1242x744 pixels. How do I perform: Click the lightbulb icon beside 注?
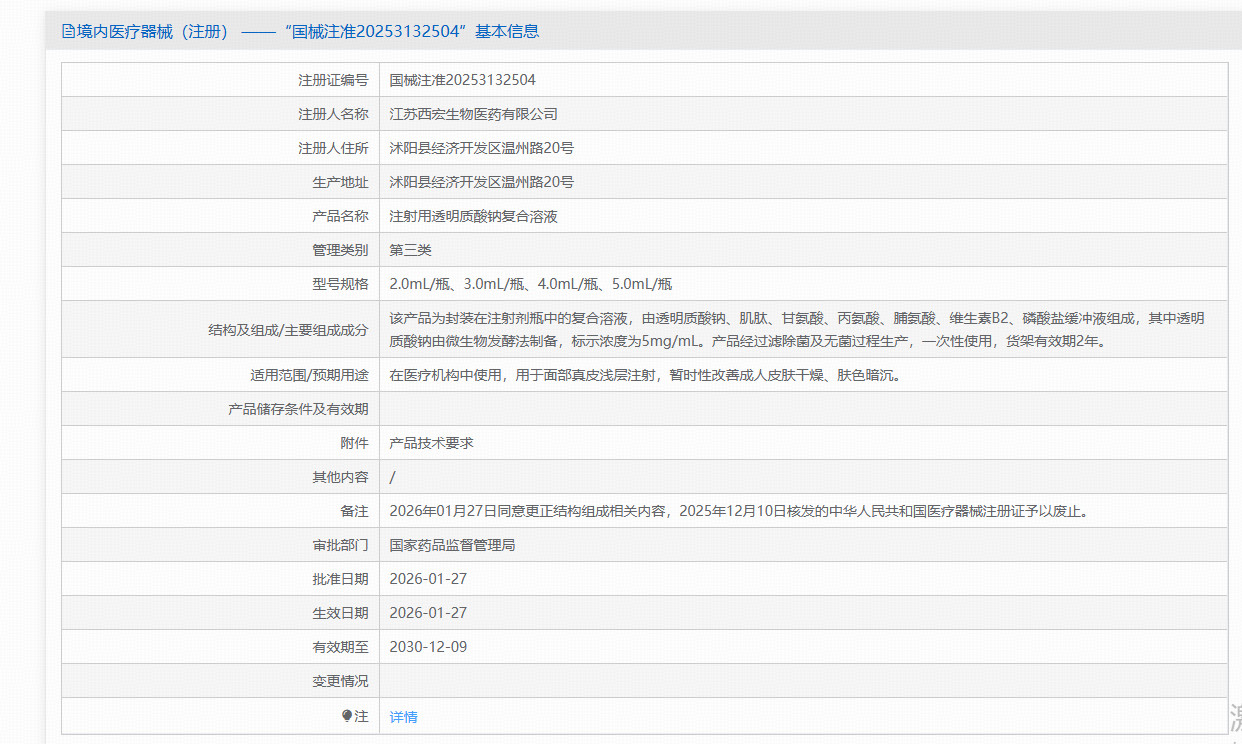[347, 716]
